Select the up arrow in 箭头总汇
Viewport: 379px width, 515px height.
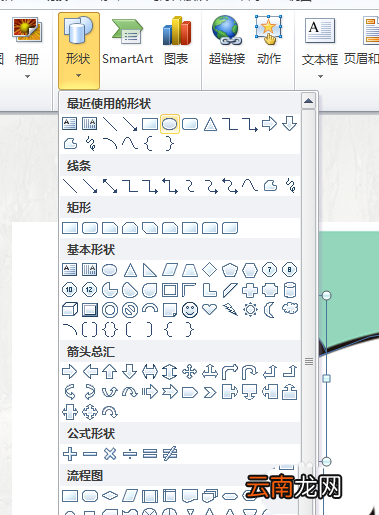pyautogui.click(x=110, y=372)
